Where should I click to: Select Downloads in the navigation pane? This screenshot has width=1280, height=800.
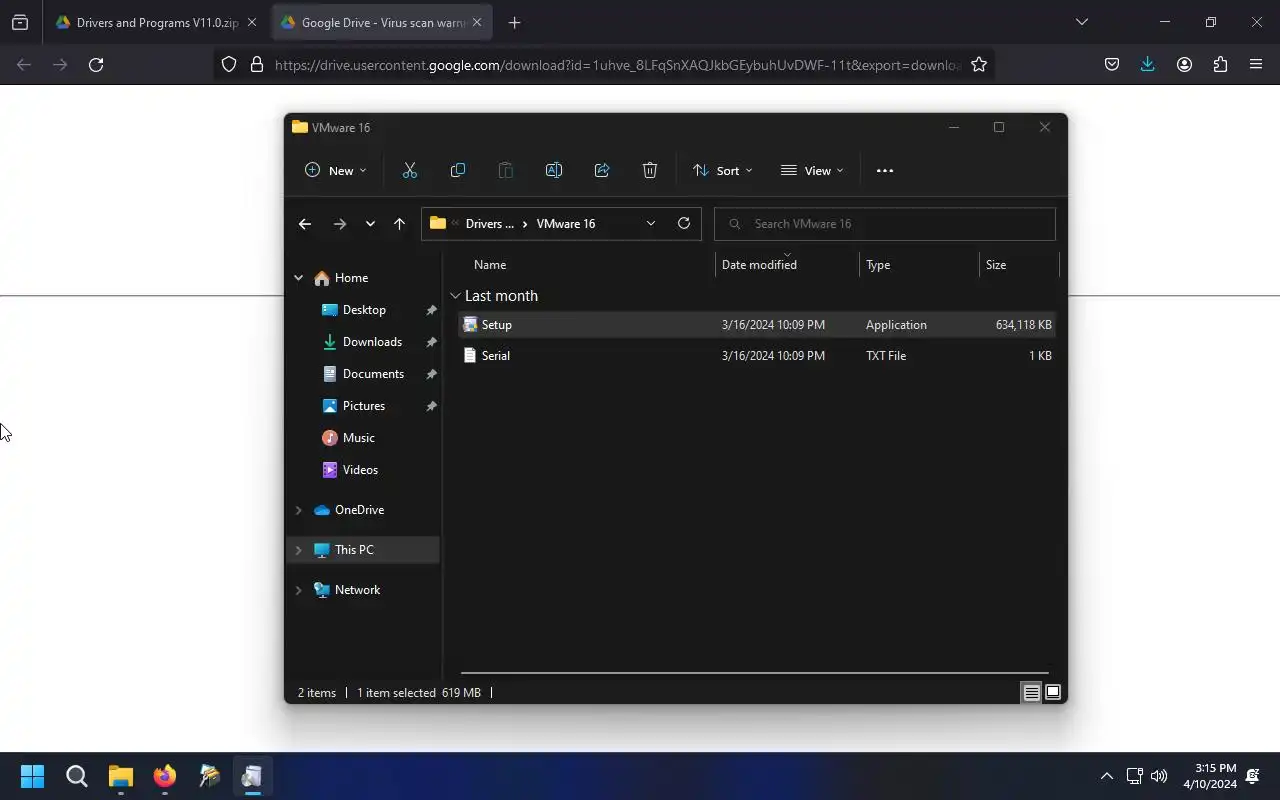[x=364, y=342]
